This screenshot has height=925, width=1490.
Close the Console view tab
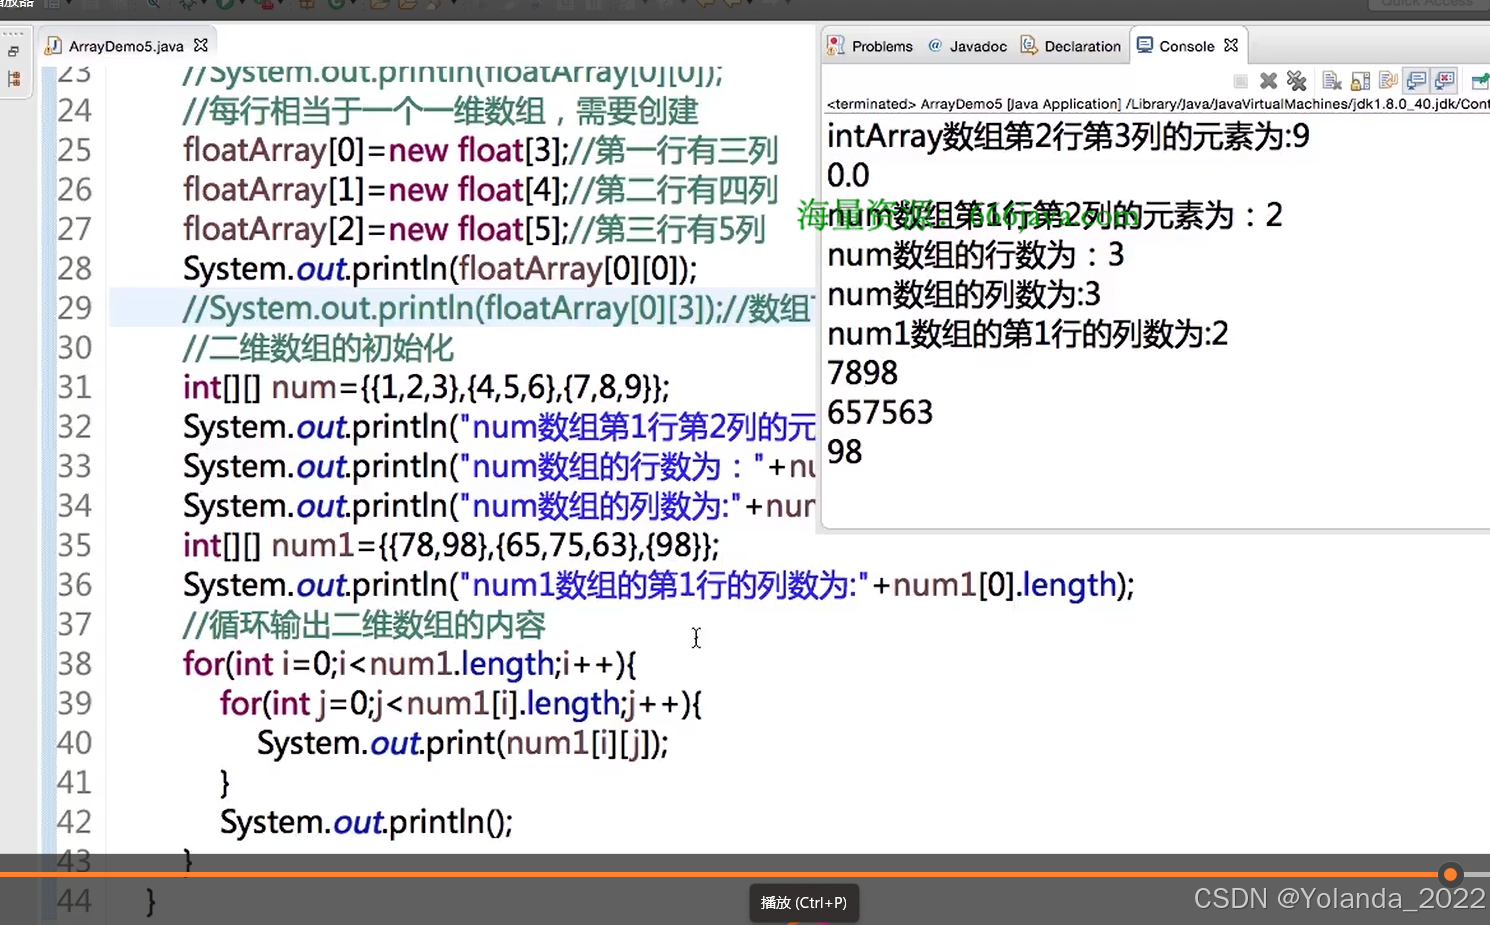click(x=1231, y=45)
